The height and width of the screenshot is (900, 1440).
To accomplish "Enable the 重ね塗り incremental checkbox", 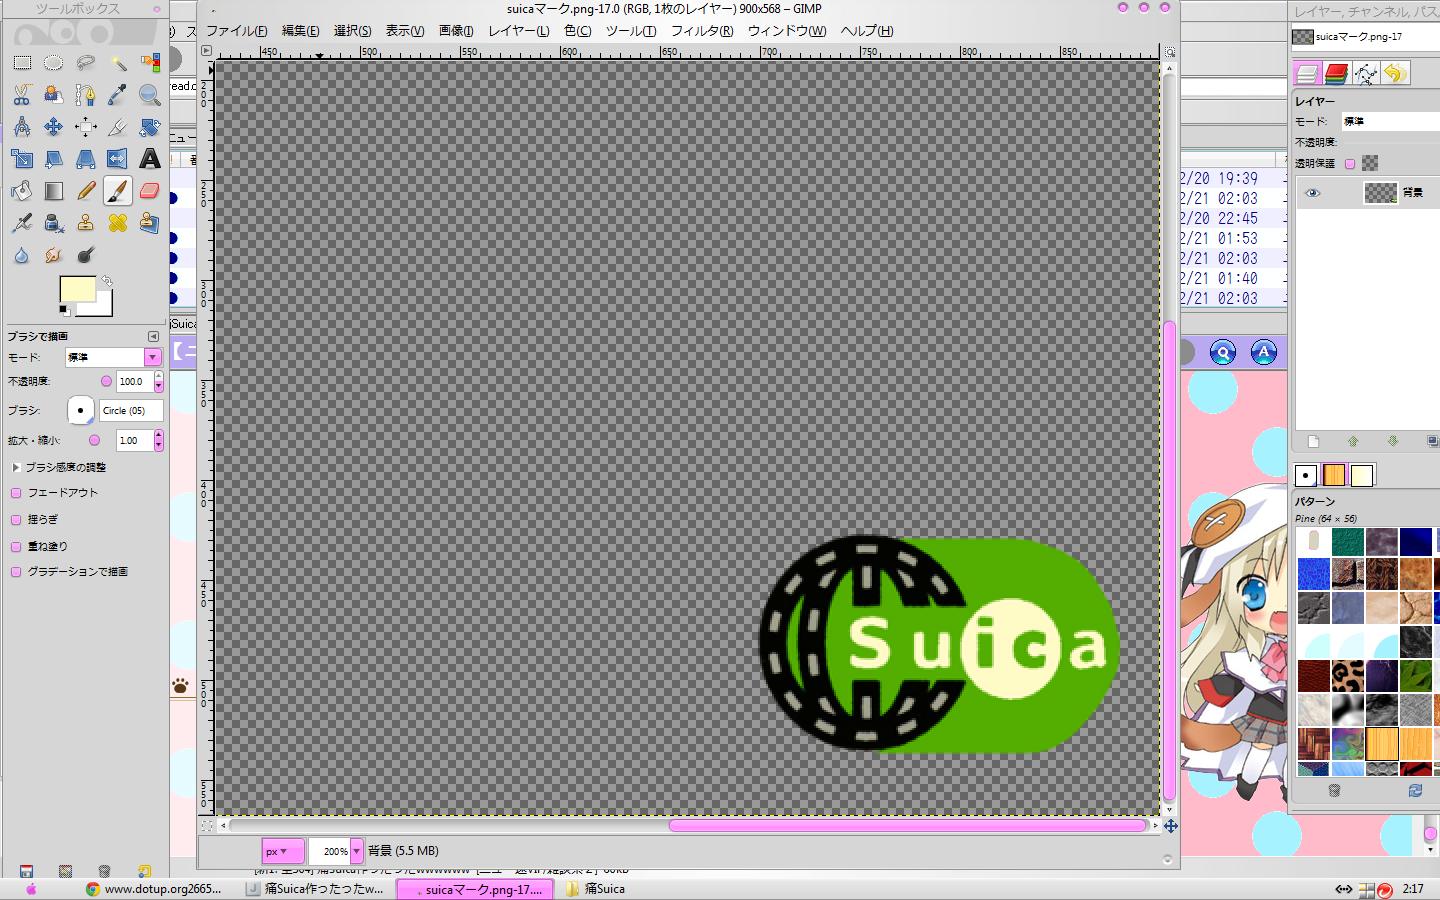I will 16,547.
